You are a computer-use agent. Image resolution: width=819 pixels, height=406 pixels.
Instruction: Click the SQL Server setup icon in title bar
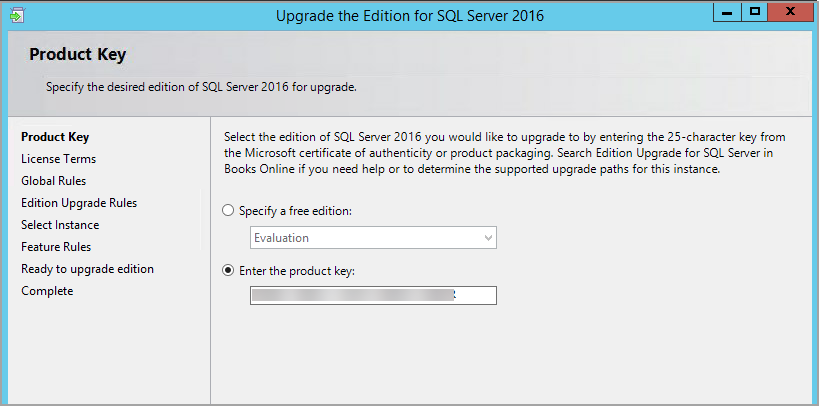coord(15,15)
